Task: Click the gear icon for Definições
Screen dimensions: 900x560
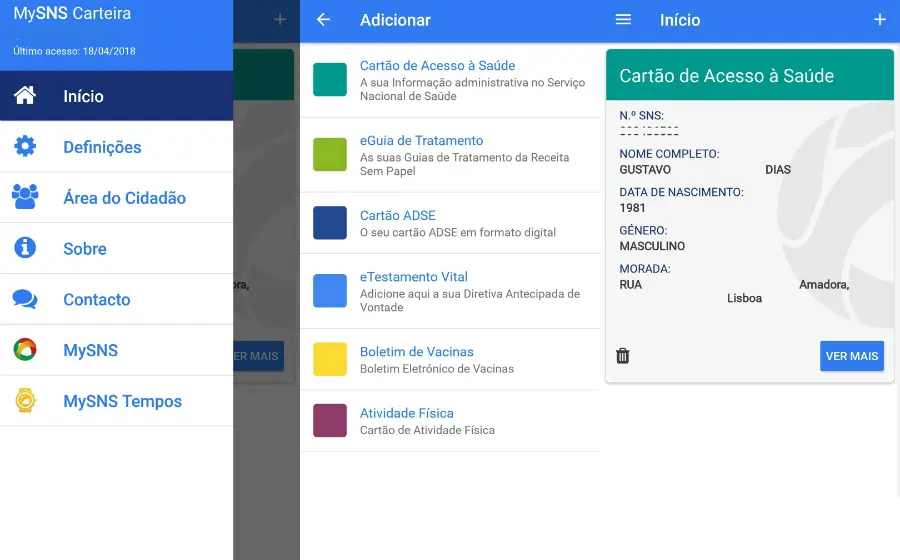Action: 25,147
